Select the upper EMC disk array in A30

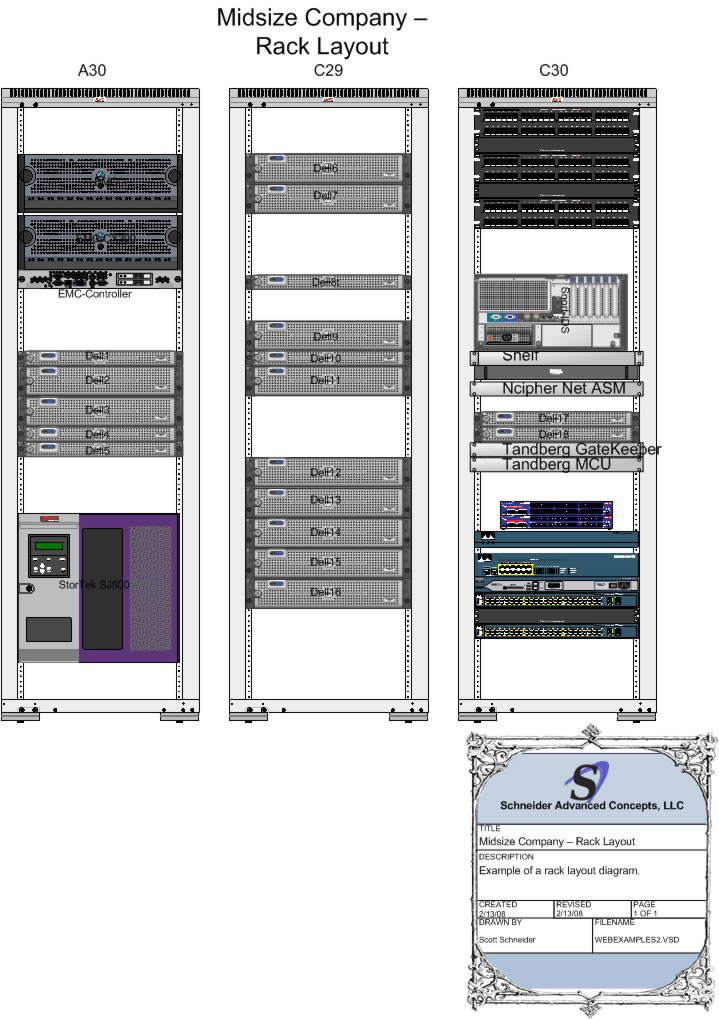point(100,183)
